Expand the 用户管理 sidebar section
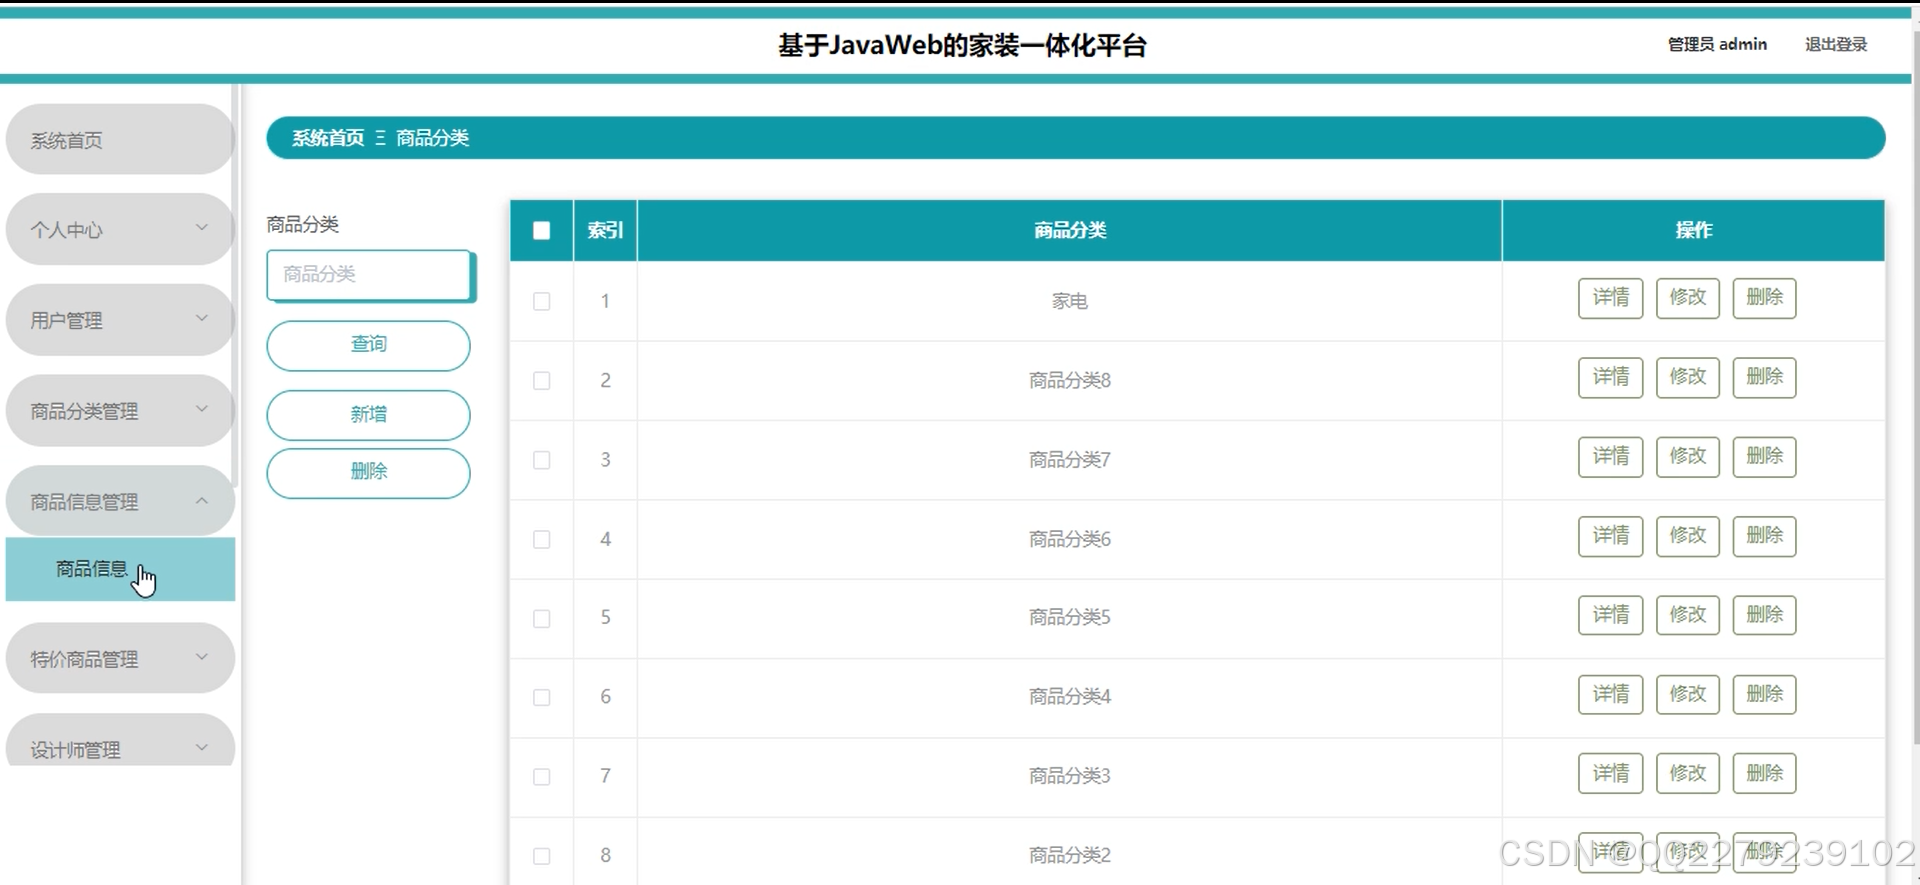 point(119,320)
